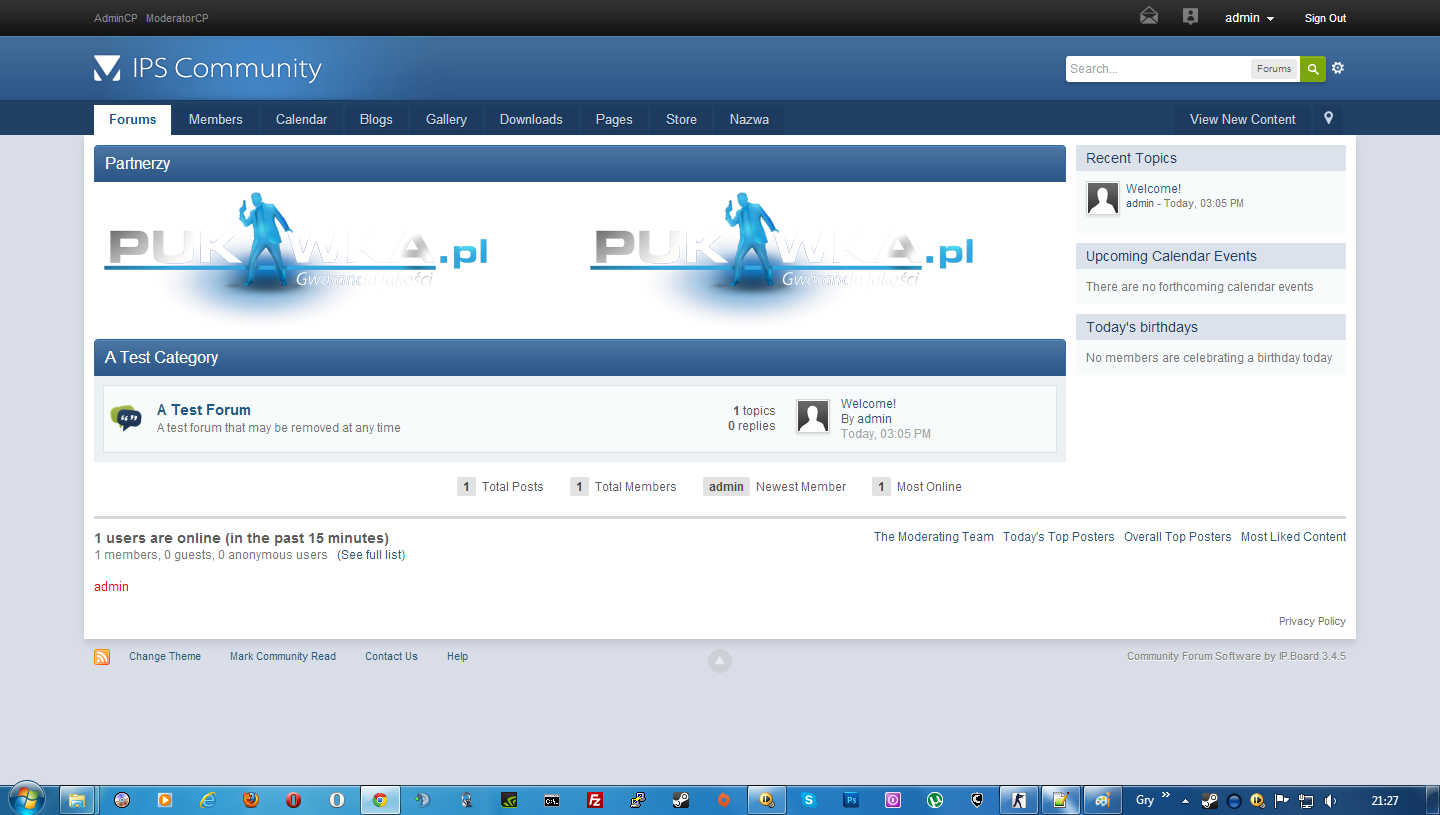Image resolution: width=1440 pixels, height=815 pixels.
Task: Open the Gallery tab
Action: pyautogui.click(x=446, y=119)
